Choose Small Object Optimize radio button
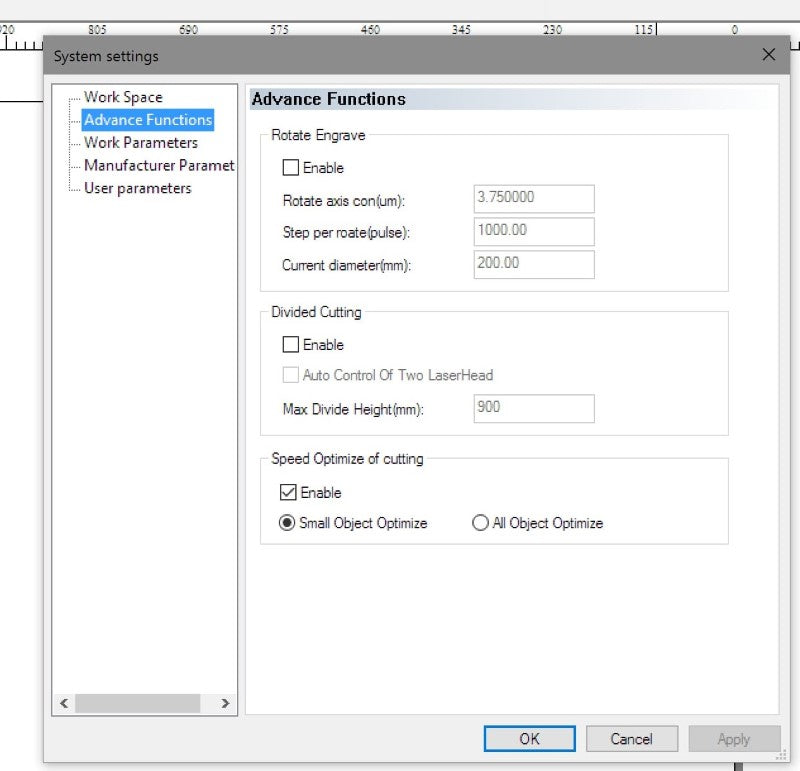The width and height of the screenshot is (800, 771). pos(286,523)
